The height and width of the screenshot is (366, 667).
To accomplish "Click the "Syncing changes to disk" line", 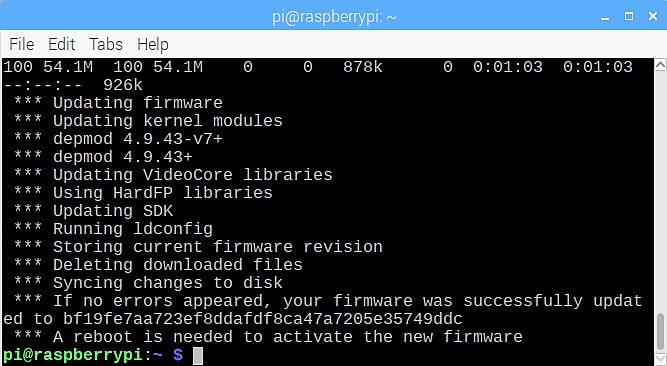I will click(x=148, y=283).
